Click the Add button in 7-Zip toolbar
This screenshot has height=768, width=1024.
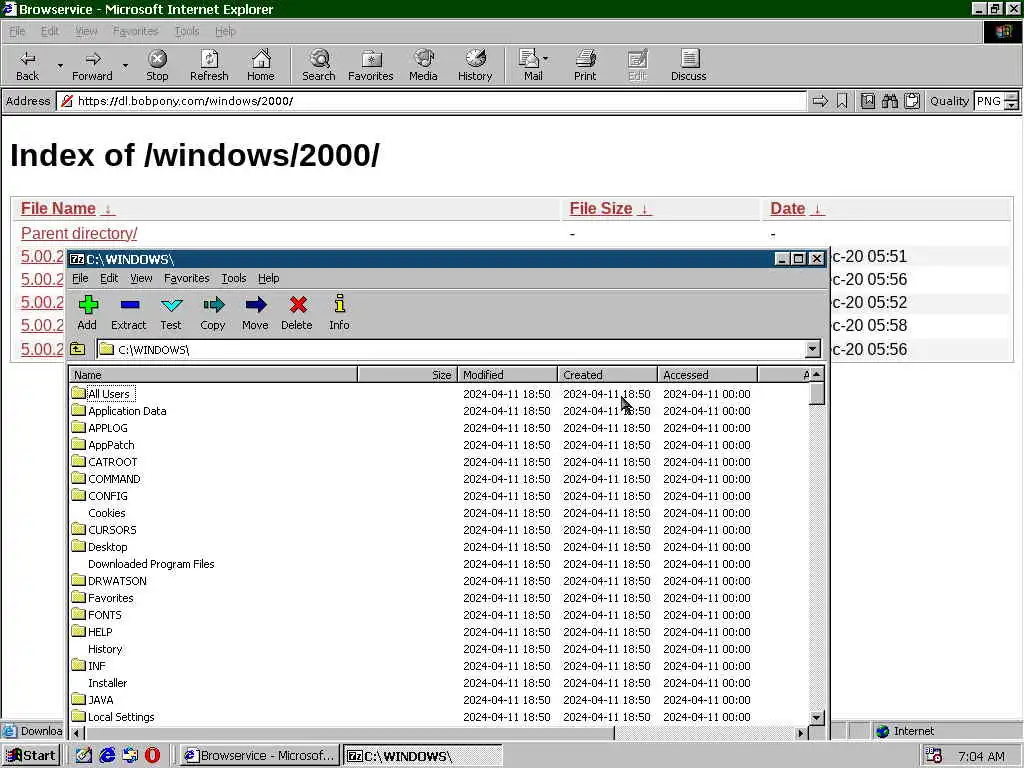coord(88,313)
